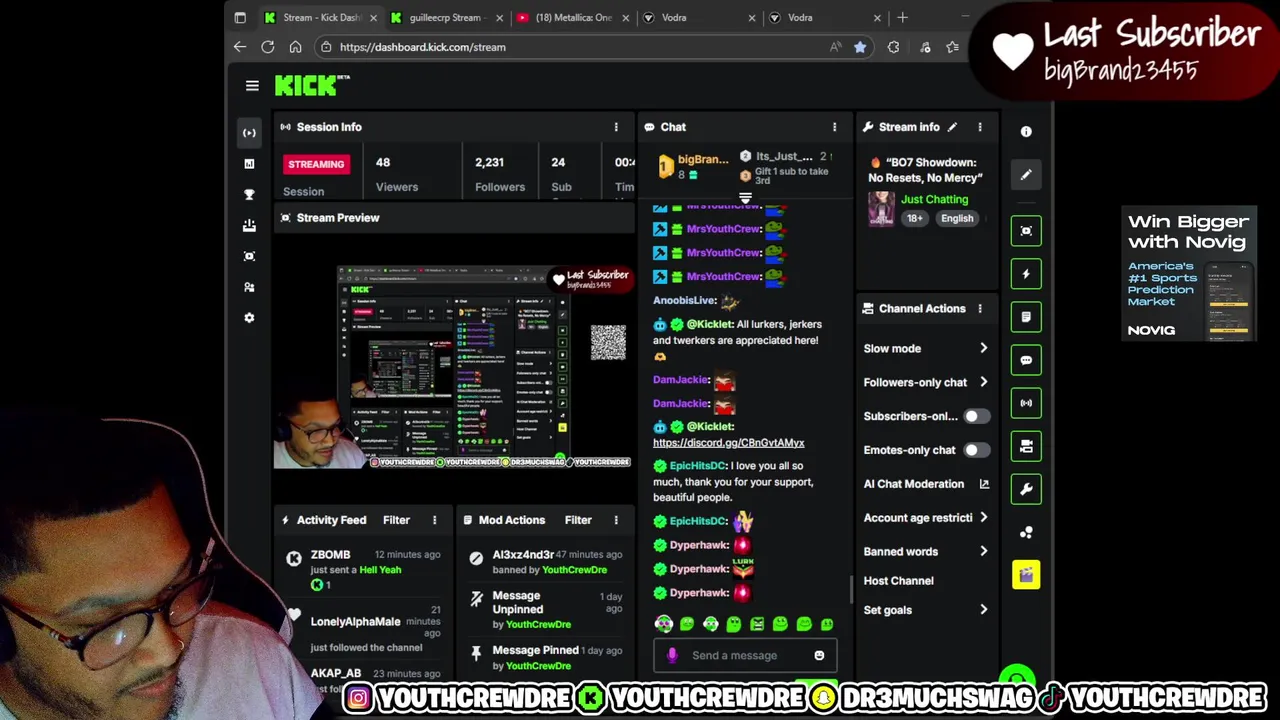Go back in the browser
1280x720 pixels.
tap(240, 47)
